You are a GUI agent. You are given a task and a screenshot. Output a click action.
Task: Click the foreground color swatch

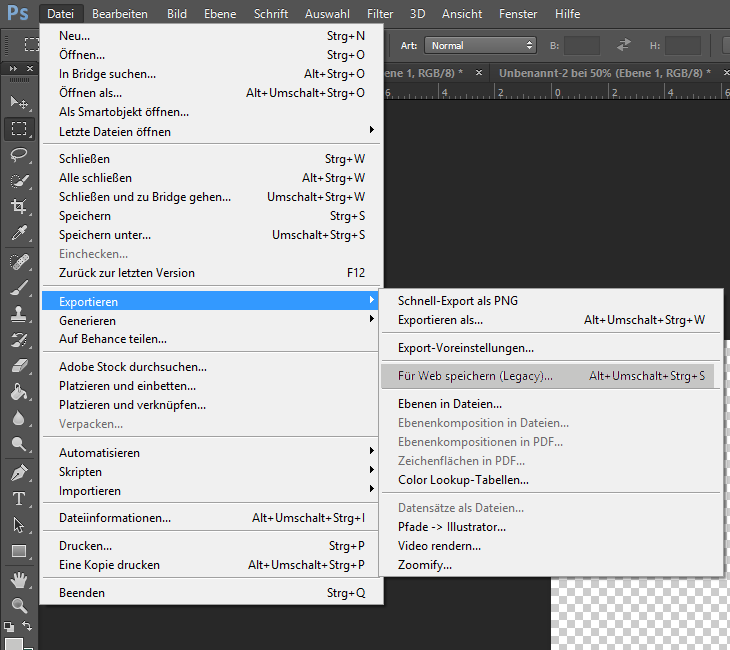coord(13,643)
